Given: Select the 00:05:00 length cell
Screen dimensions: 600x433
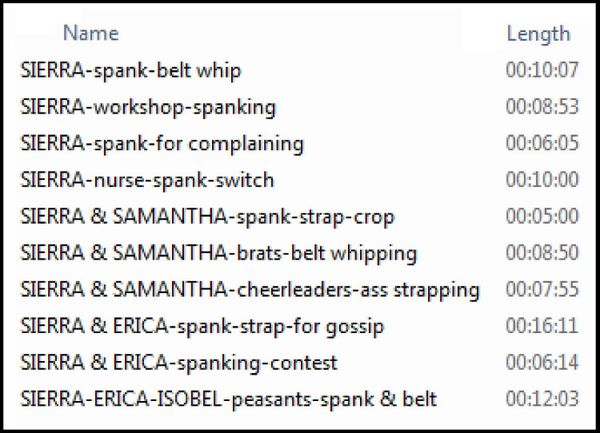Looking at the screenshot, I should [542, 216].
